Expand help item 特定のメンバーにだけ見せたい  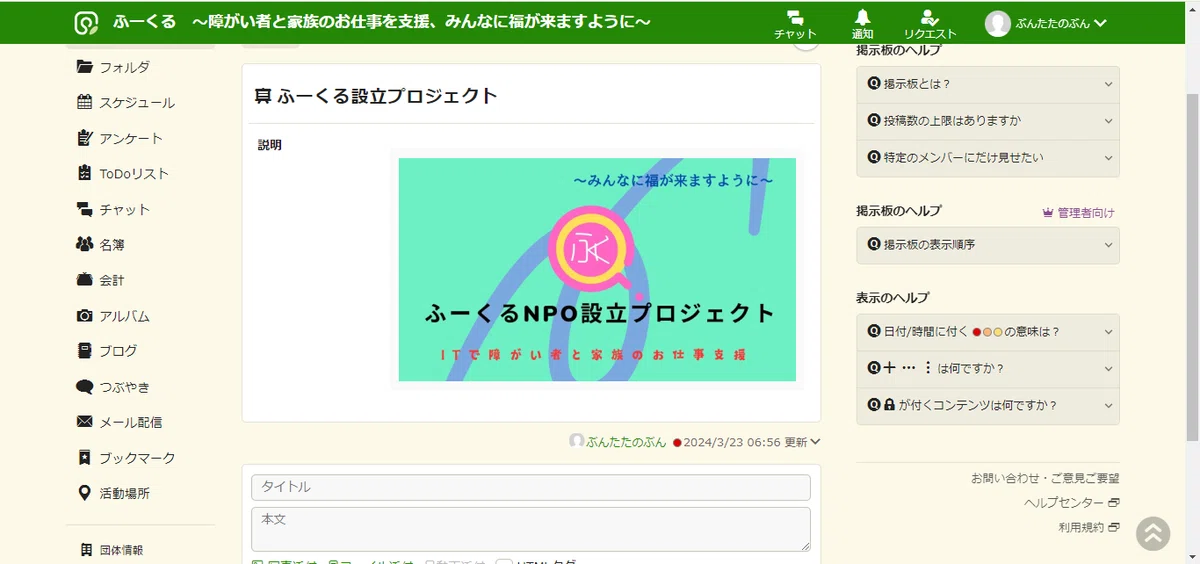pyautogui.click(x=988, y=158)
